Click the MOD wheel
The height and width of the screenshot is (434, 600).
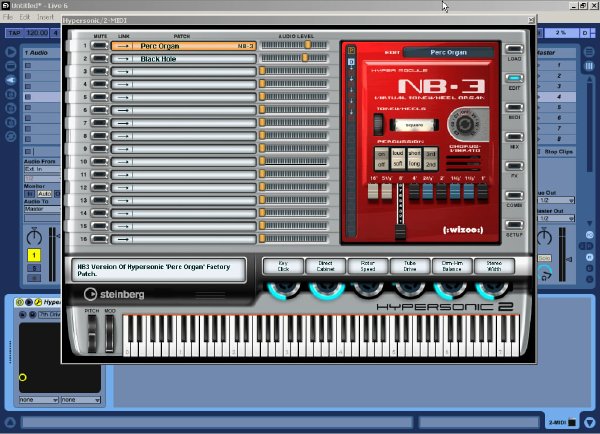(x=109, y=334)
